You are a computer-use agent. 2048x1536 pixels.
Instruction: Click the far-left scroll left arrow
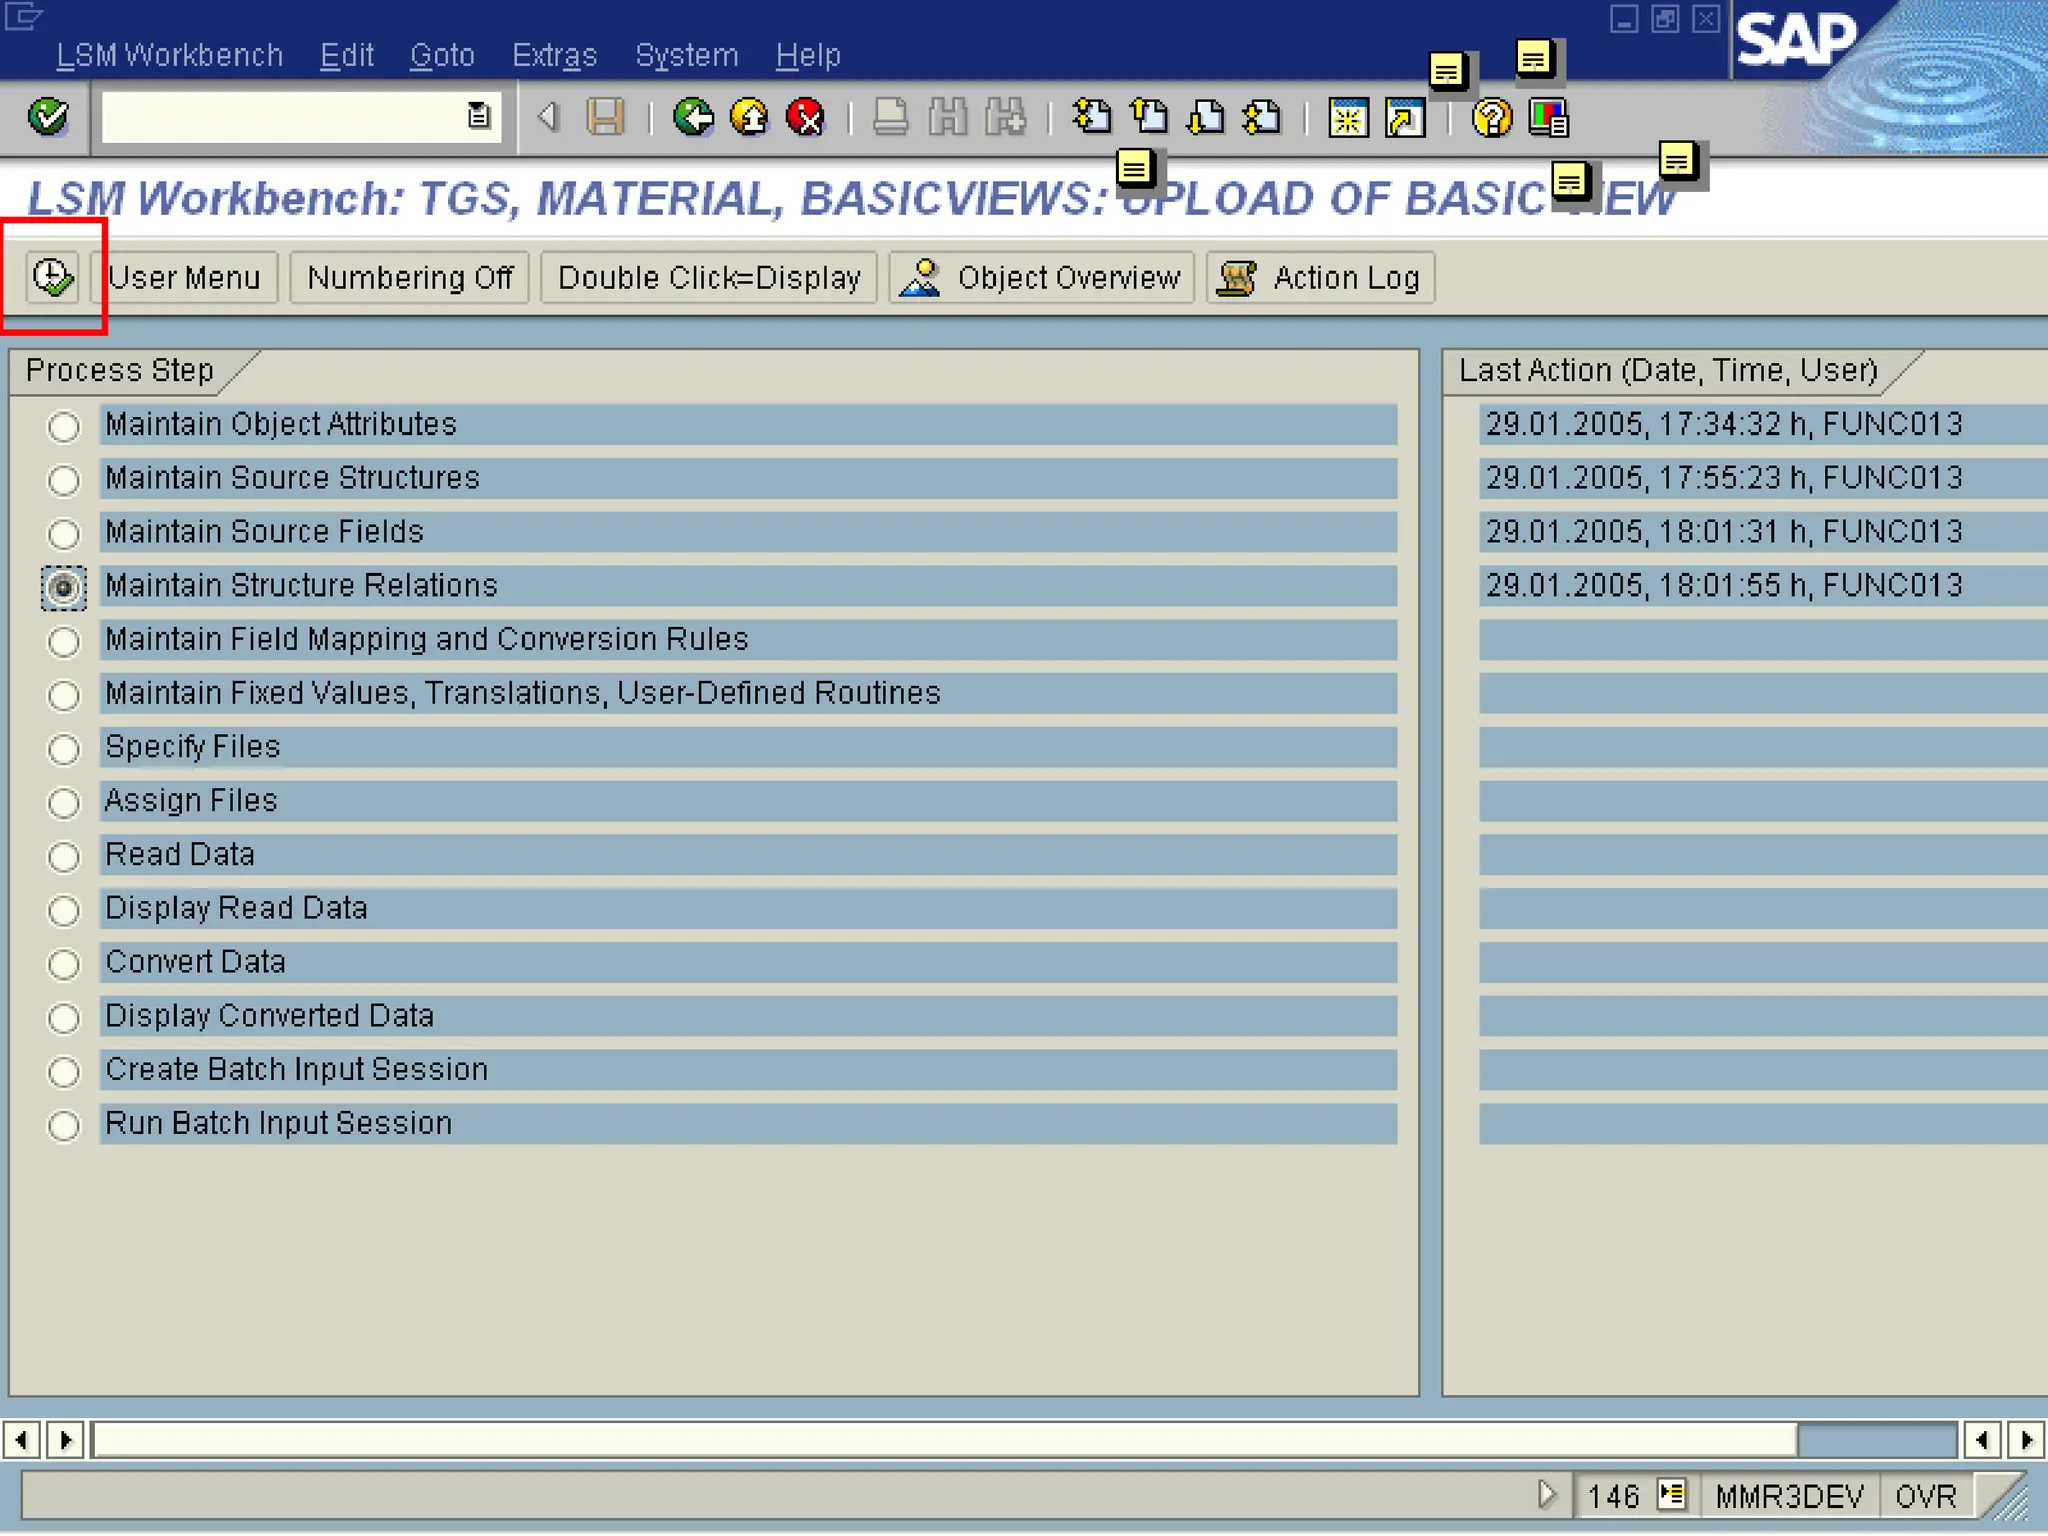(21, 1440)
